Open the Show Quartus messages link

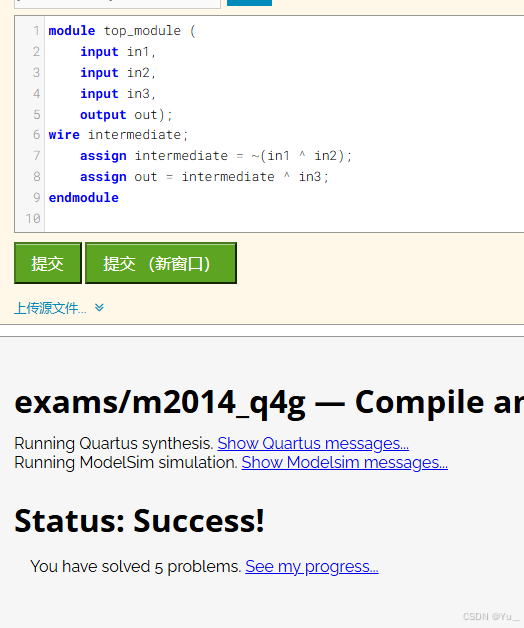coord(313,443)
